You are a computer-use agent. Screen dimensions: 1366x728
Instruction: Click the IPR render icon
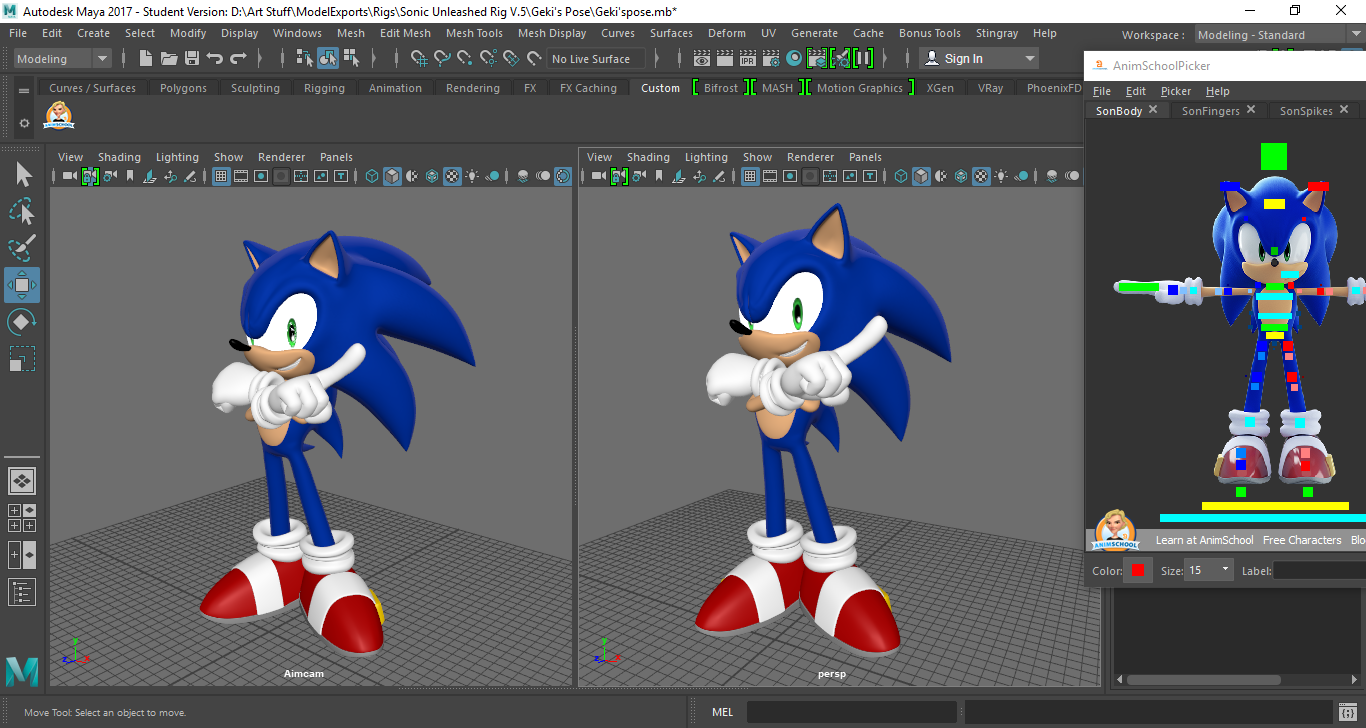click(748, 59)
